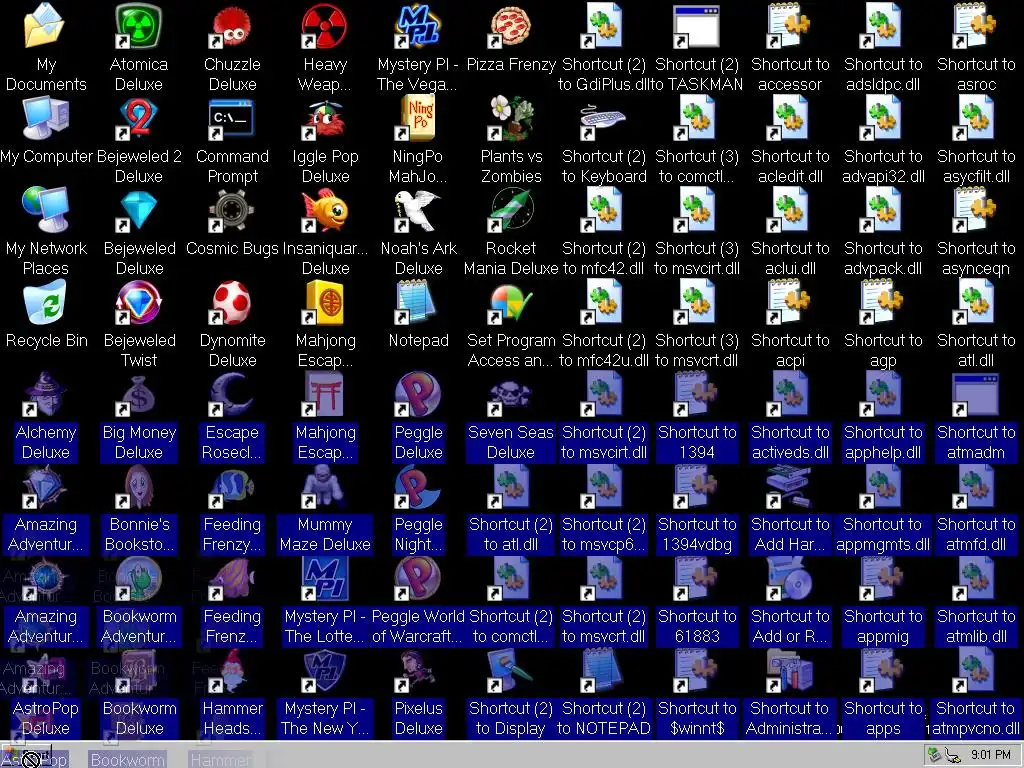
Task: Click Shortcut to Administra... tools icon
Action: click(790, 671)
